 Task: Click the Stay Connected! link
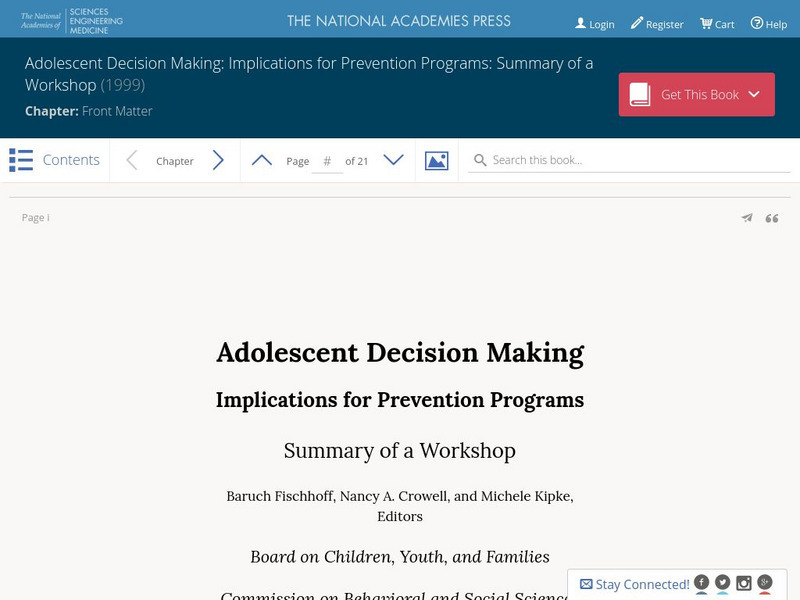(637, 583)
